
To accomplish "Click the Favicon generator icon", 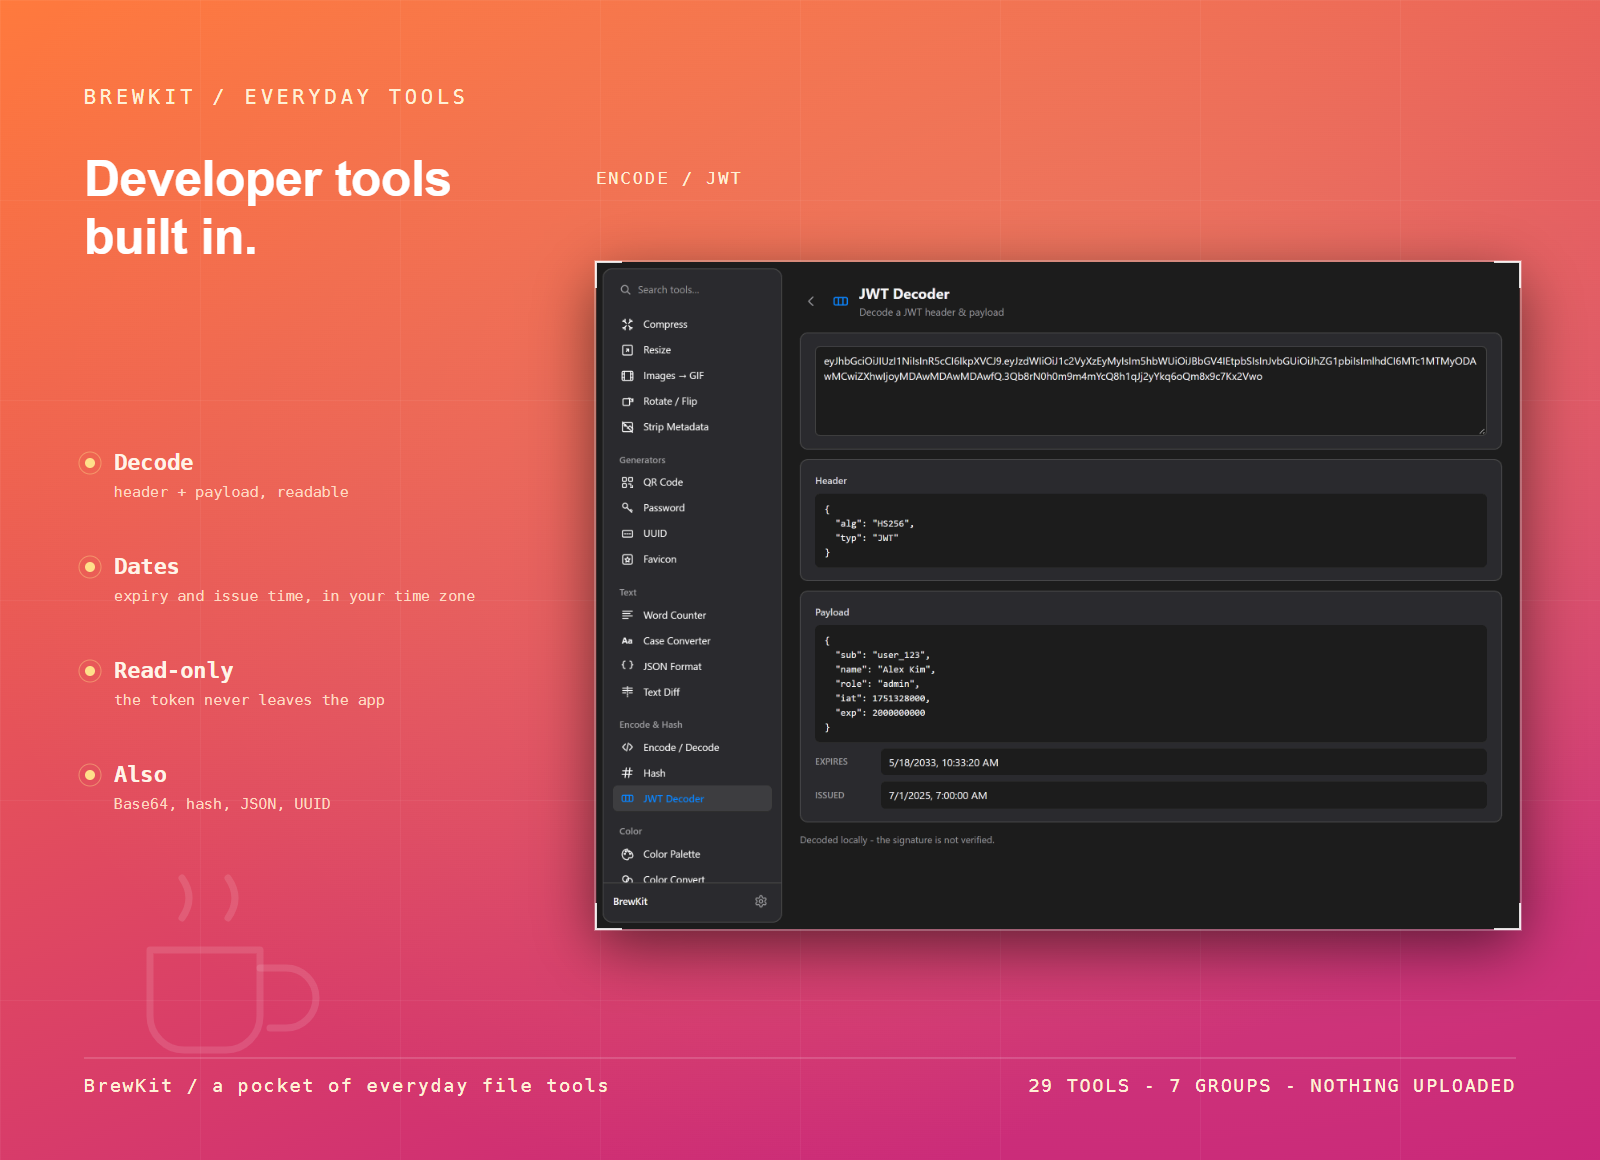I will point(627,559).
